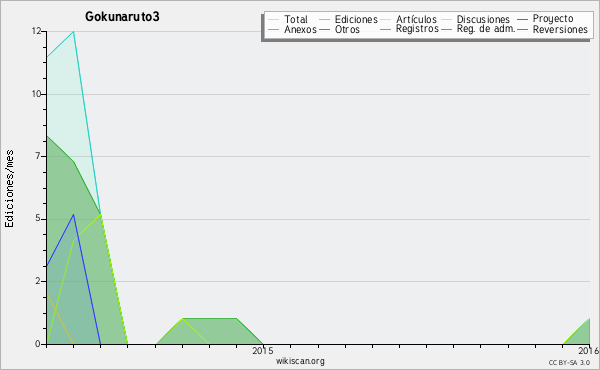Click the wikiscan.org footer text
Screen dimensions: 600x370
pyautogui.click(x=300, y=361)
